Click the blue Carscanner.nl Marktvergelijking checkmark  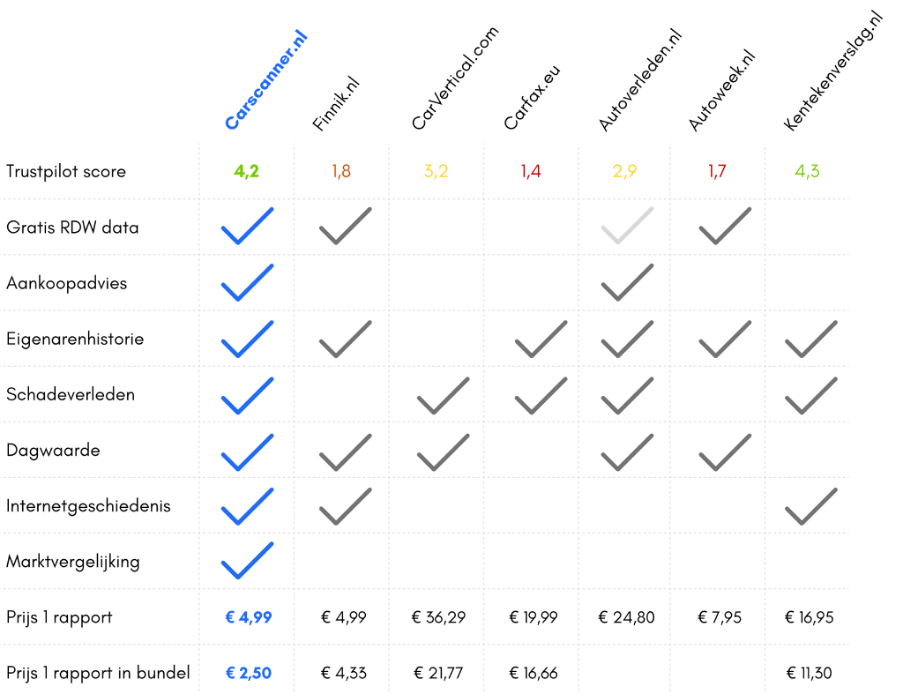coord(247,561)
